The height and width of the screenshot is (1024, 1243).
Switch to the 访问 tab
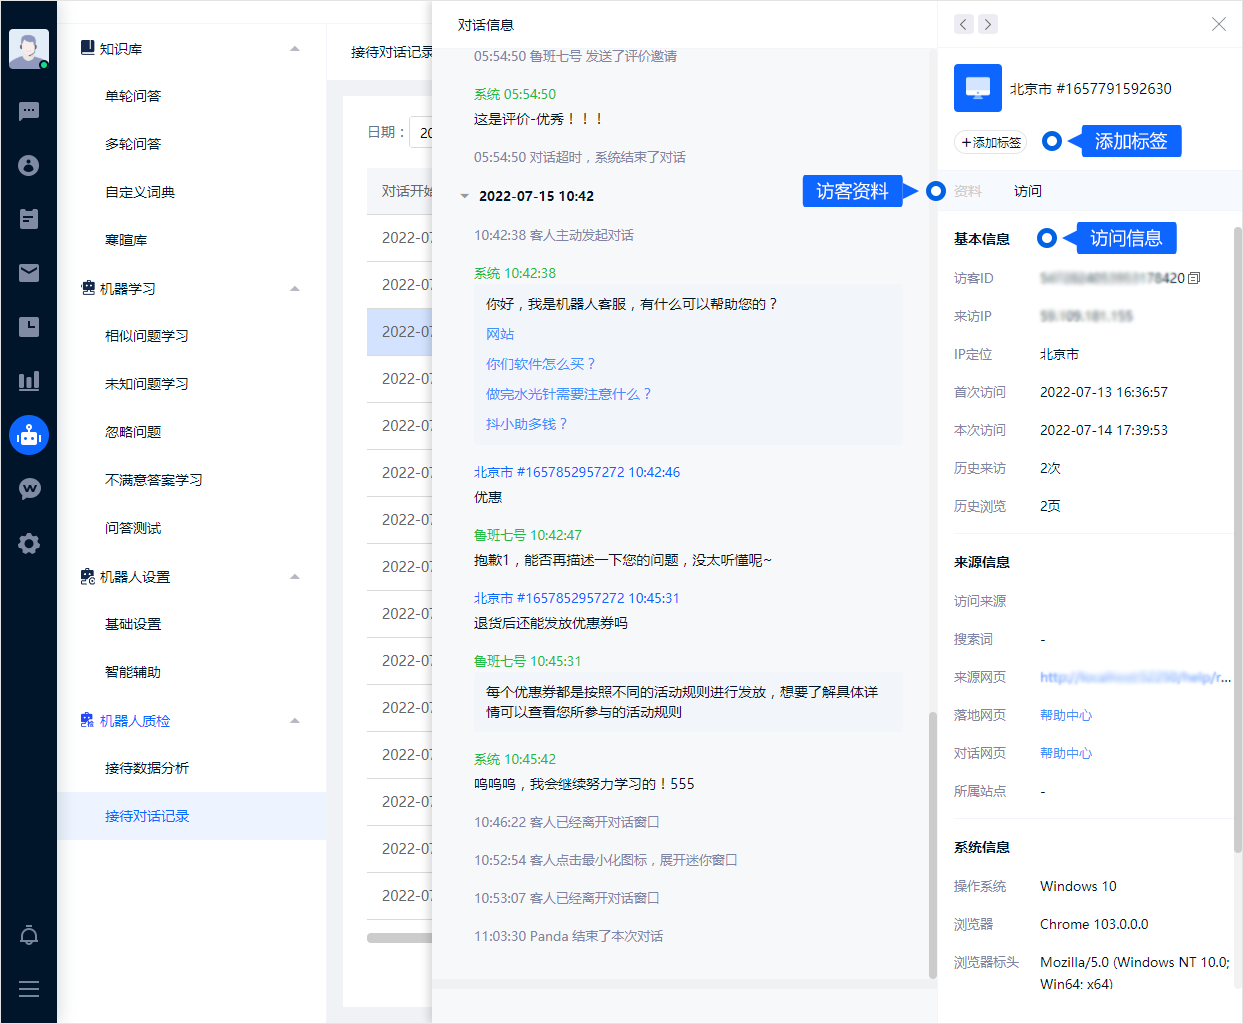[x=1028, y=191]
